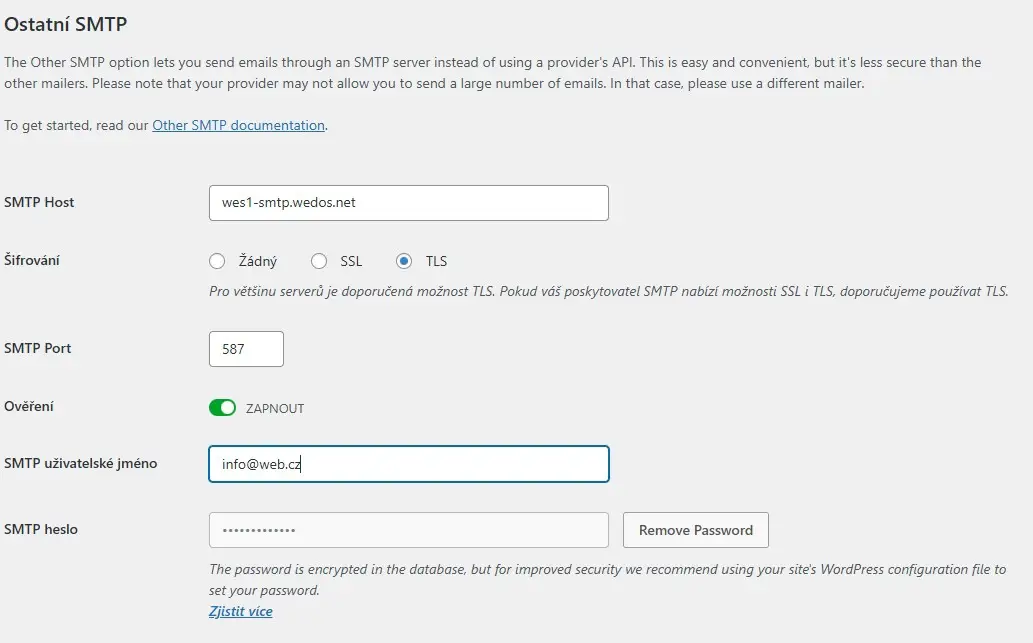The height and width of the screenshot is (643, 1033).
Task: Click the SMTP heslo password field
Action: tap(408, 530)
